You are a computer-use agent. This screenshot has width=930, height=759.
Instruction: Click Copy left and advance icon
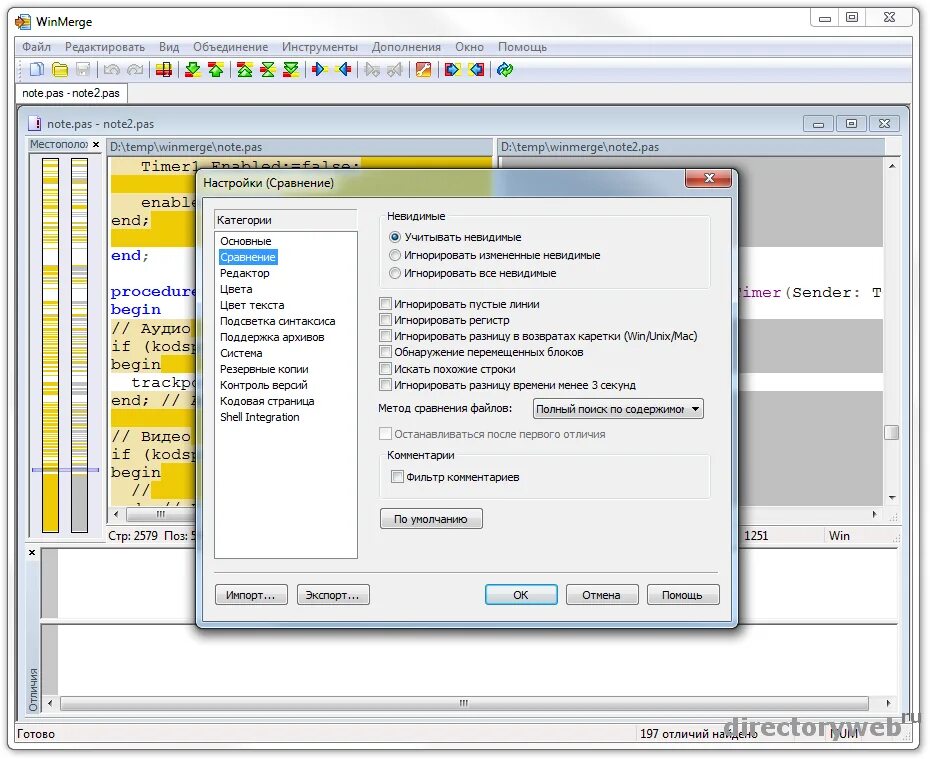coord(395,69)
